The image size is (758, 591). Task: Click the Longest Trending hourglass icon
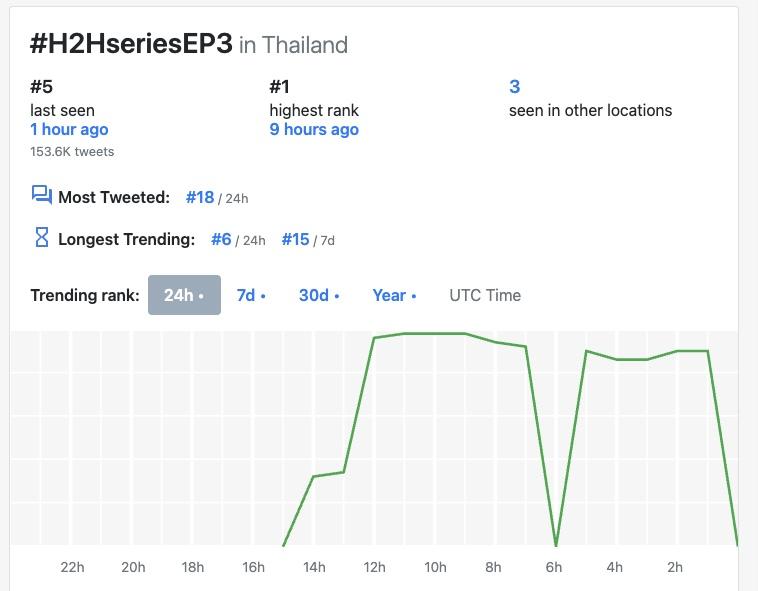pos(41,238)
